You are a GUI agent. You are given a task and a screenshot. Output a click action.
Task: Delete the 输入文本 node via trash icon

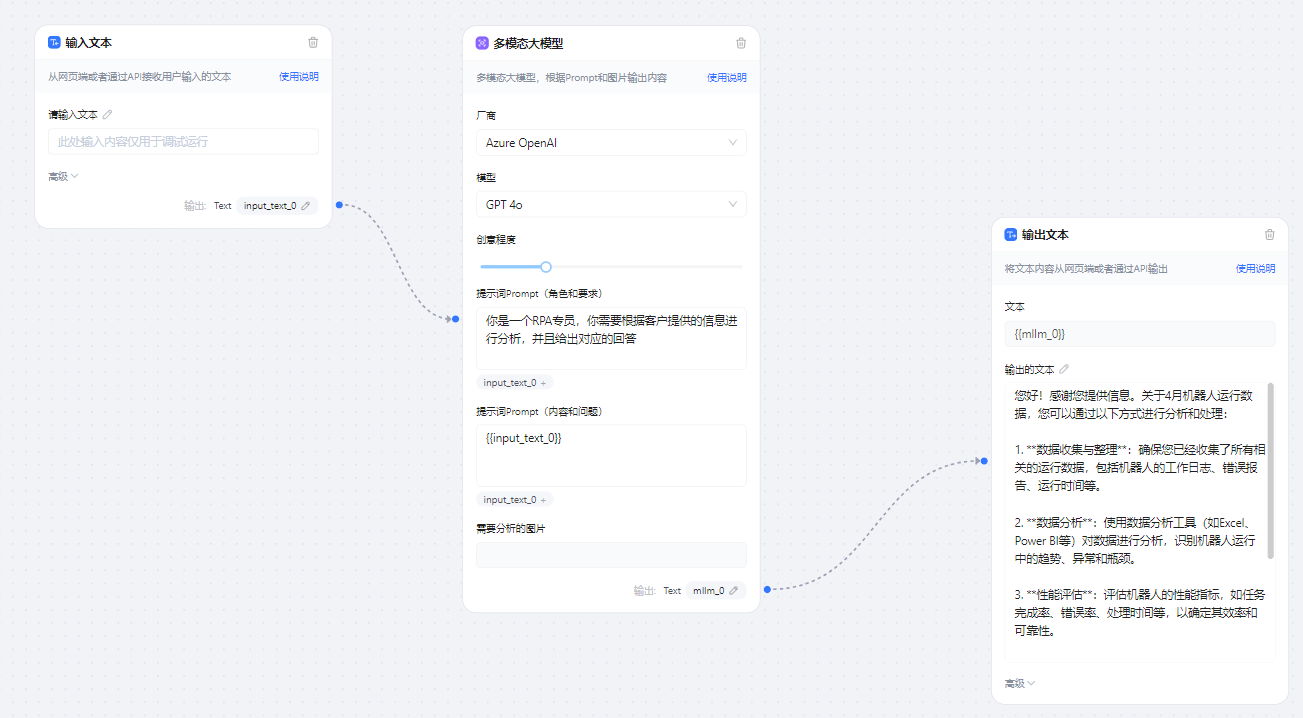tap(313, 42)
